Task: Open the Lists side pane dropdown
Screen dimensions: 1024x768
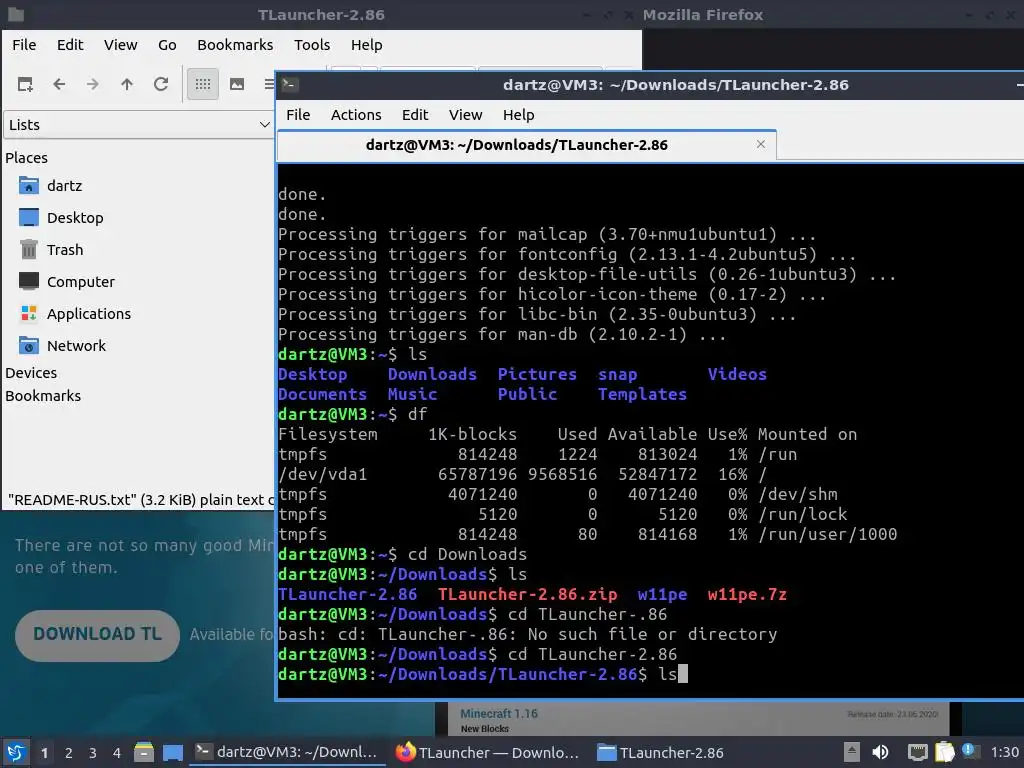Action: pos(138,125)
